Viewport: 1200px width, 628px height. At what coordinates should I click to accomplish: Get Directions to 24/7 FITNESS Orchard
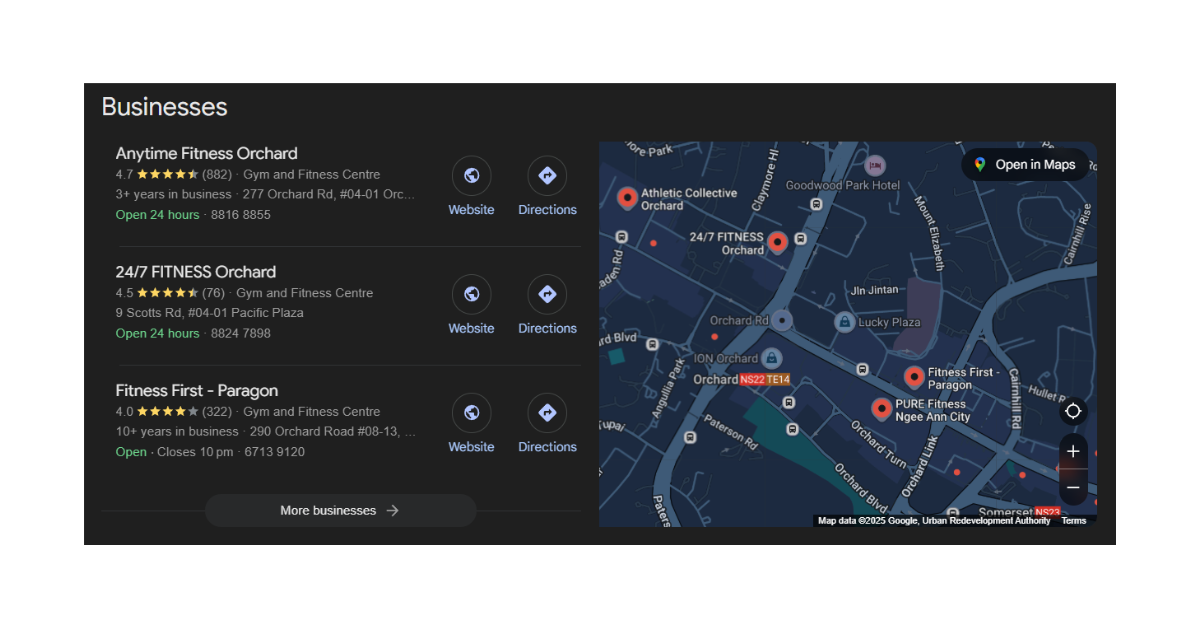tap(547, 295)
